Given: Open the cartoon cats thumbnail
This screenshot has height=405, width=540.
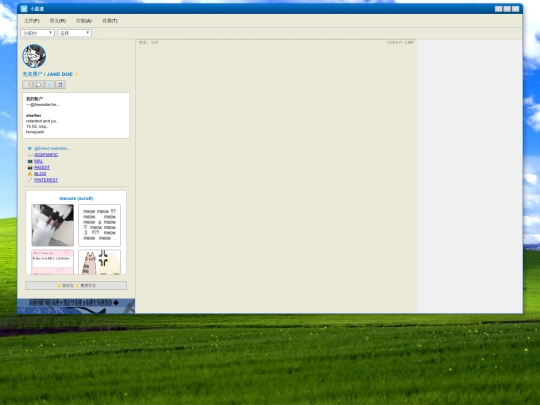Looking at the screenshot, I should [100, 262].
